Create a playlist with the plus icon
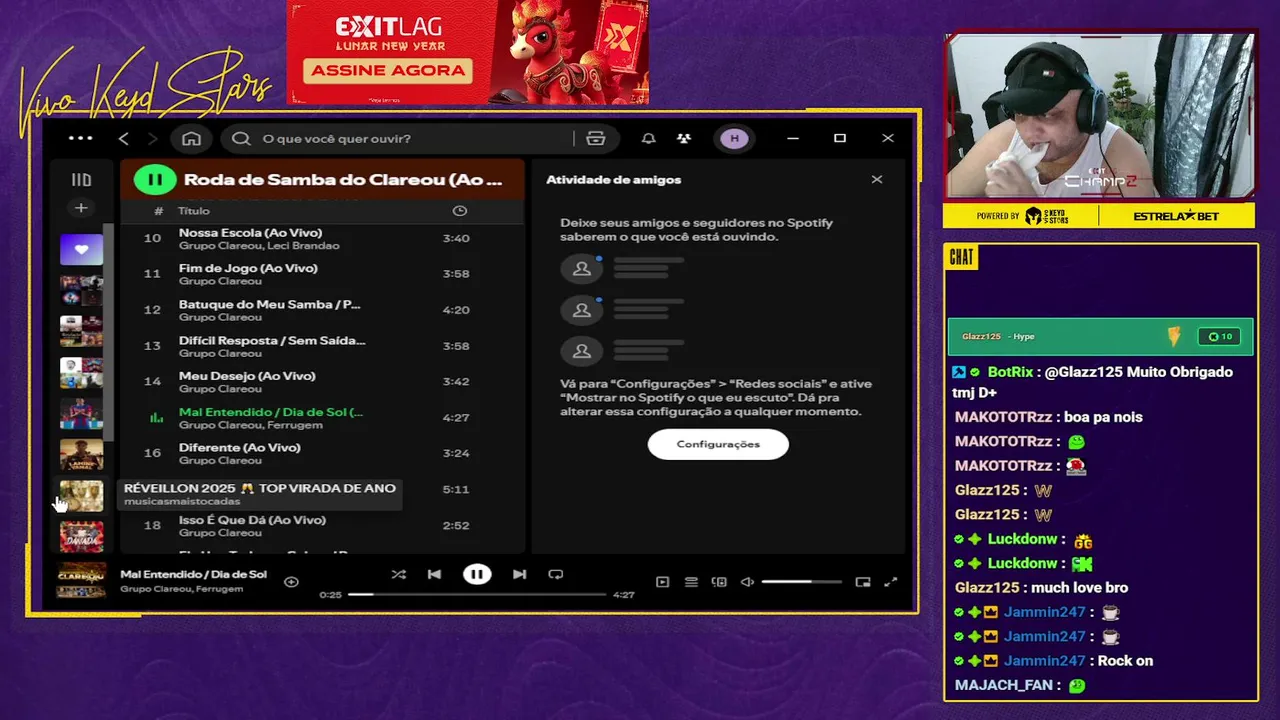 point(81,208)
